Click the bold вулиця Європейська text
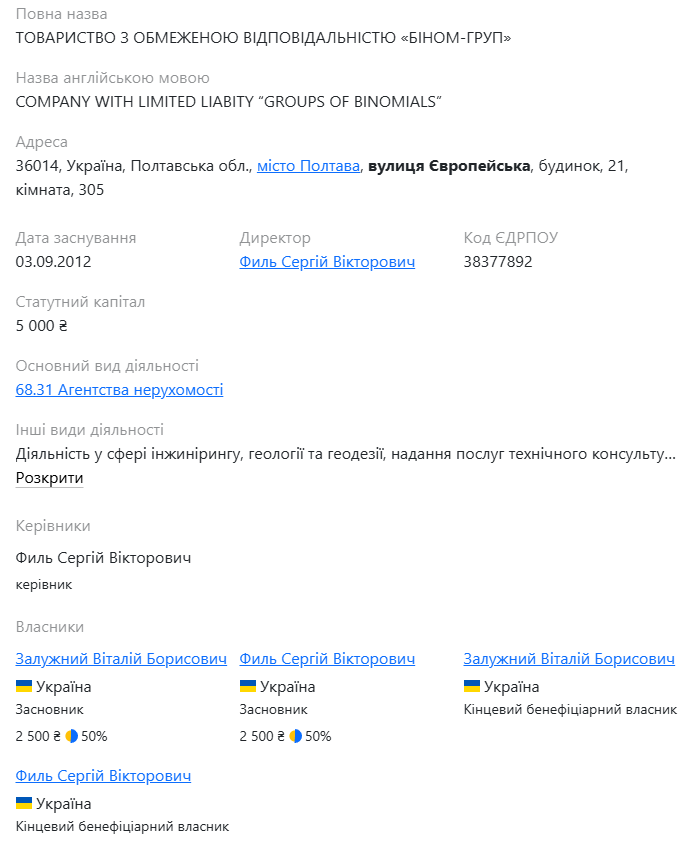The width and height of the screenshot is (696, 842). pyautogui.click(x=449, y=166)
